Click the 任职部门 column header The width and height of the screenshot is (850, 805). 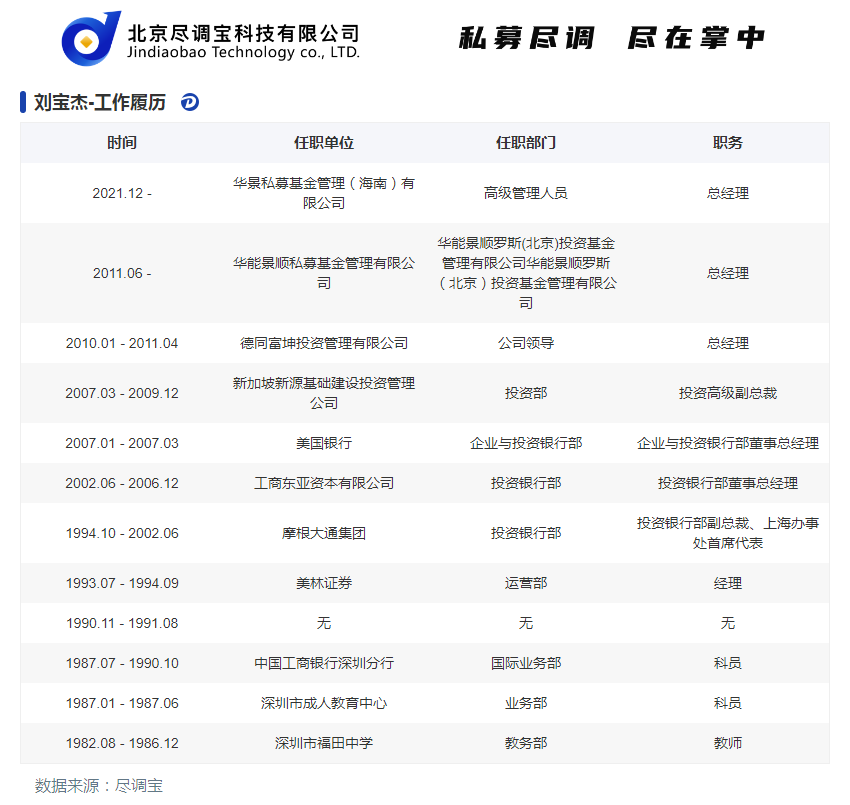click(x=526, y=143)
